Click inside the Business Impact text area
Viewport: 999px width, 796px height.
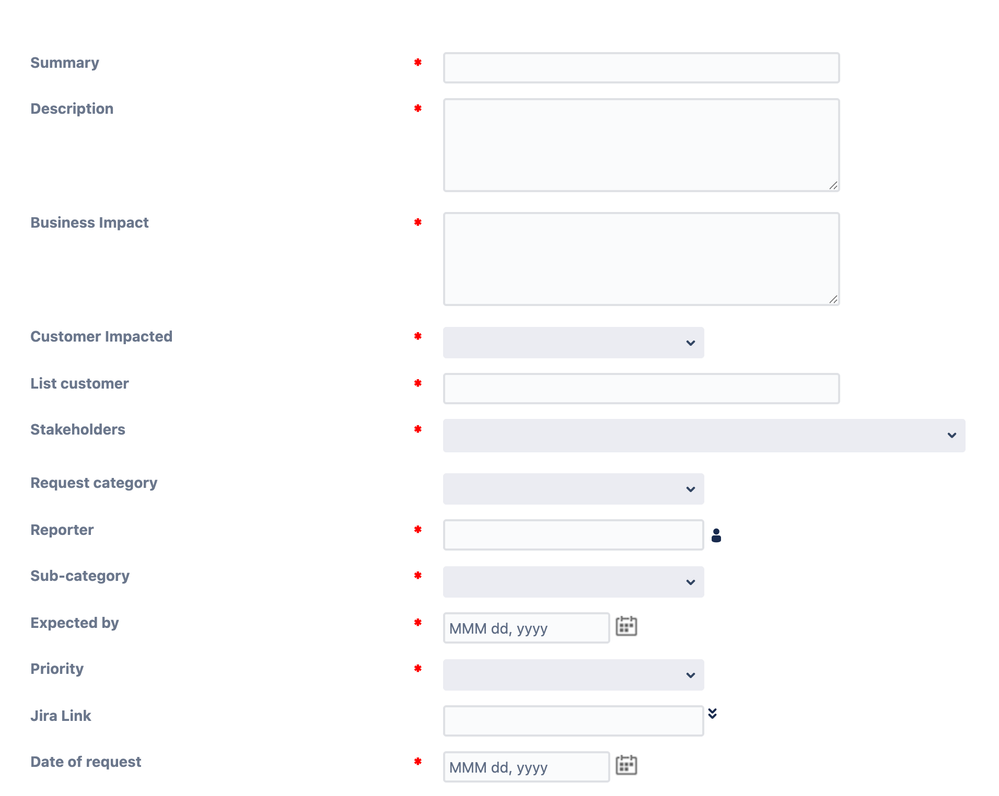coord(640,258)
